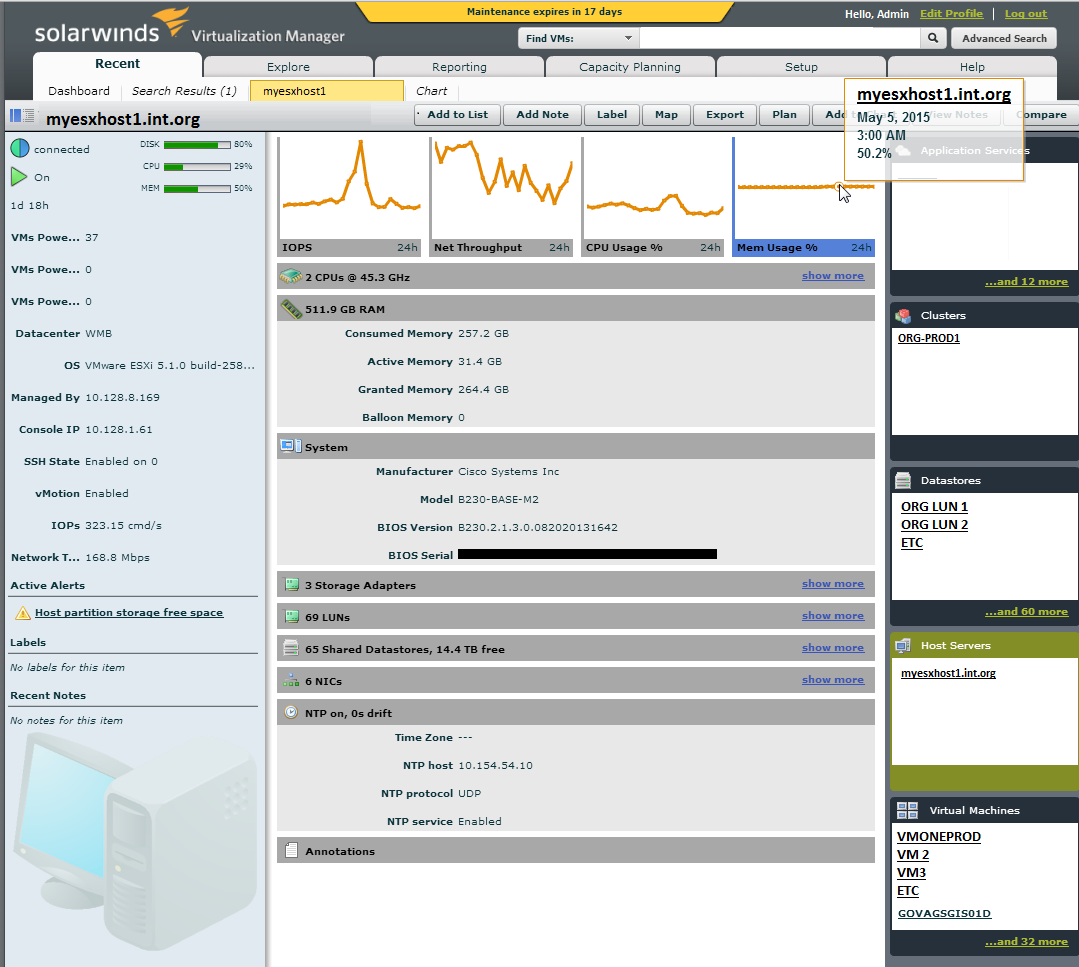The width and height of the screenshot is (1079, 967).
Task: Open the ORG LUN 2 datastore link
Action: click(934, 524)
